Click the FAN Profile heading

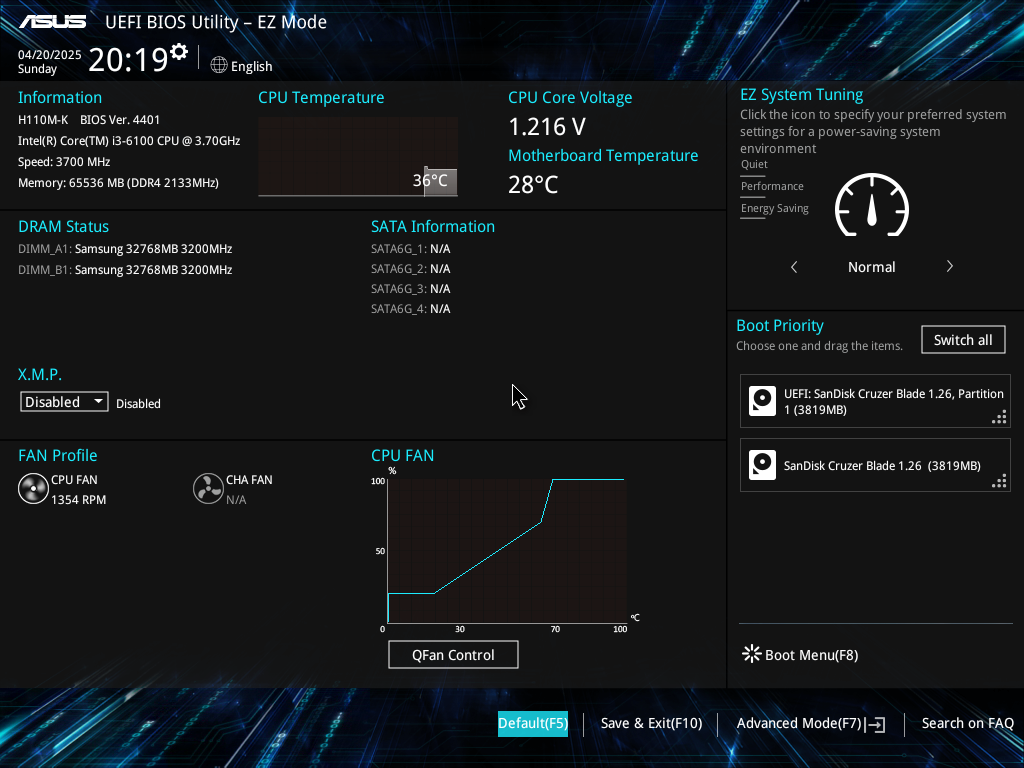57,455
